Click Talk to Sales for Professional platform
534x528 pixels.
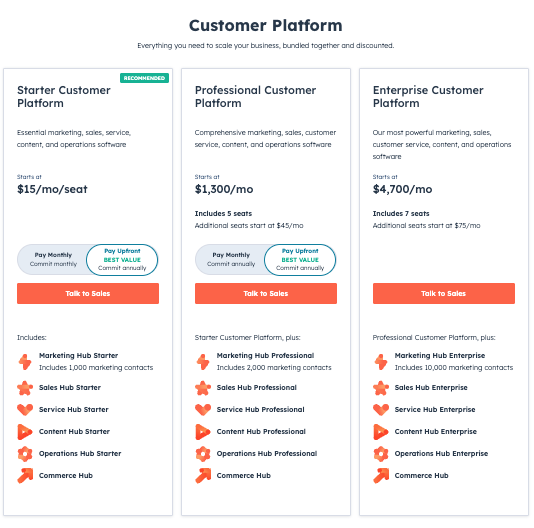[x=266, y=293]
